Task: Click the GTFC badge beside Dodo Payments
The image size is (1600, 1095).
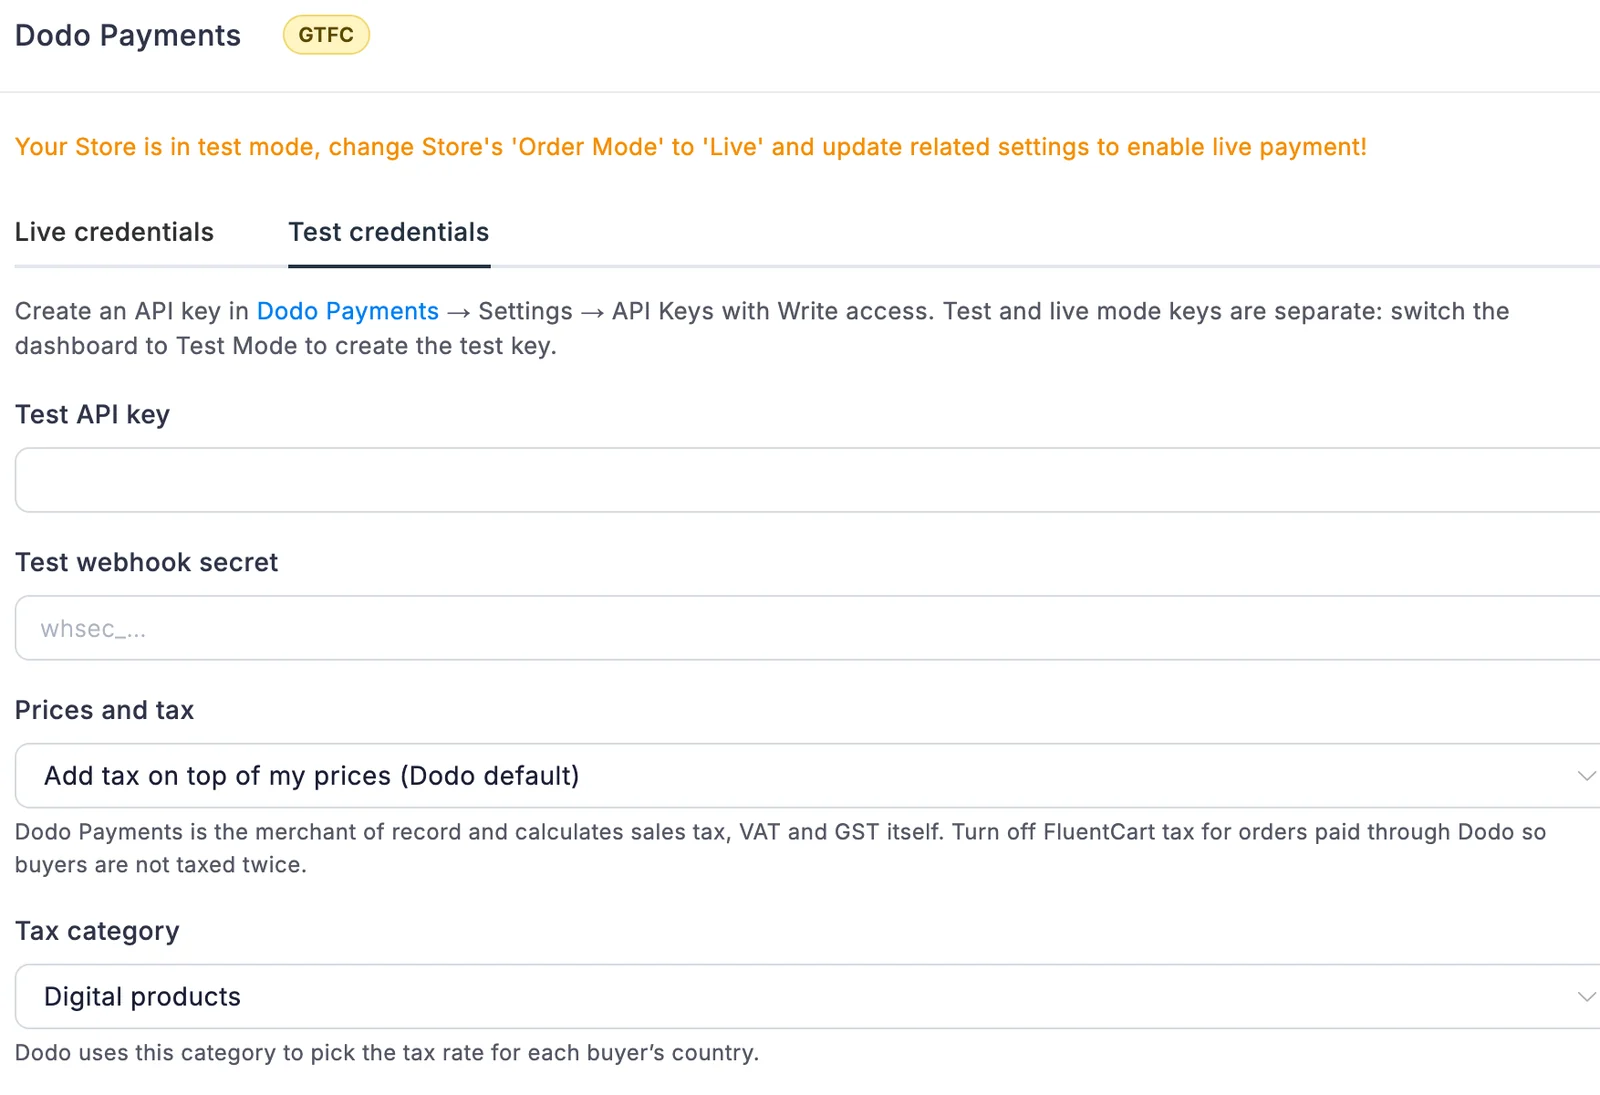Action: click(x=326, y=35)
